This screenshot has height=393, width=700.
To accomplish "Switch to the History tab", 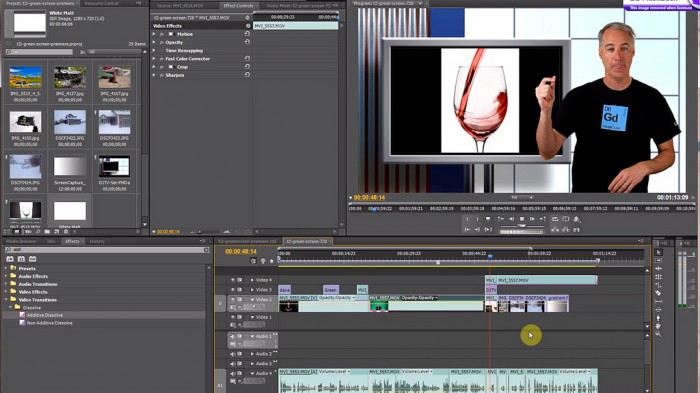I will [x=97, y=241].
